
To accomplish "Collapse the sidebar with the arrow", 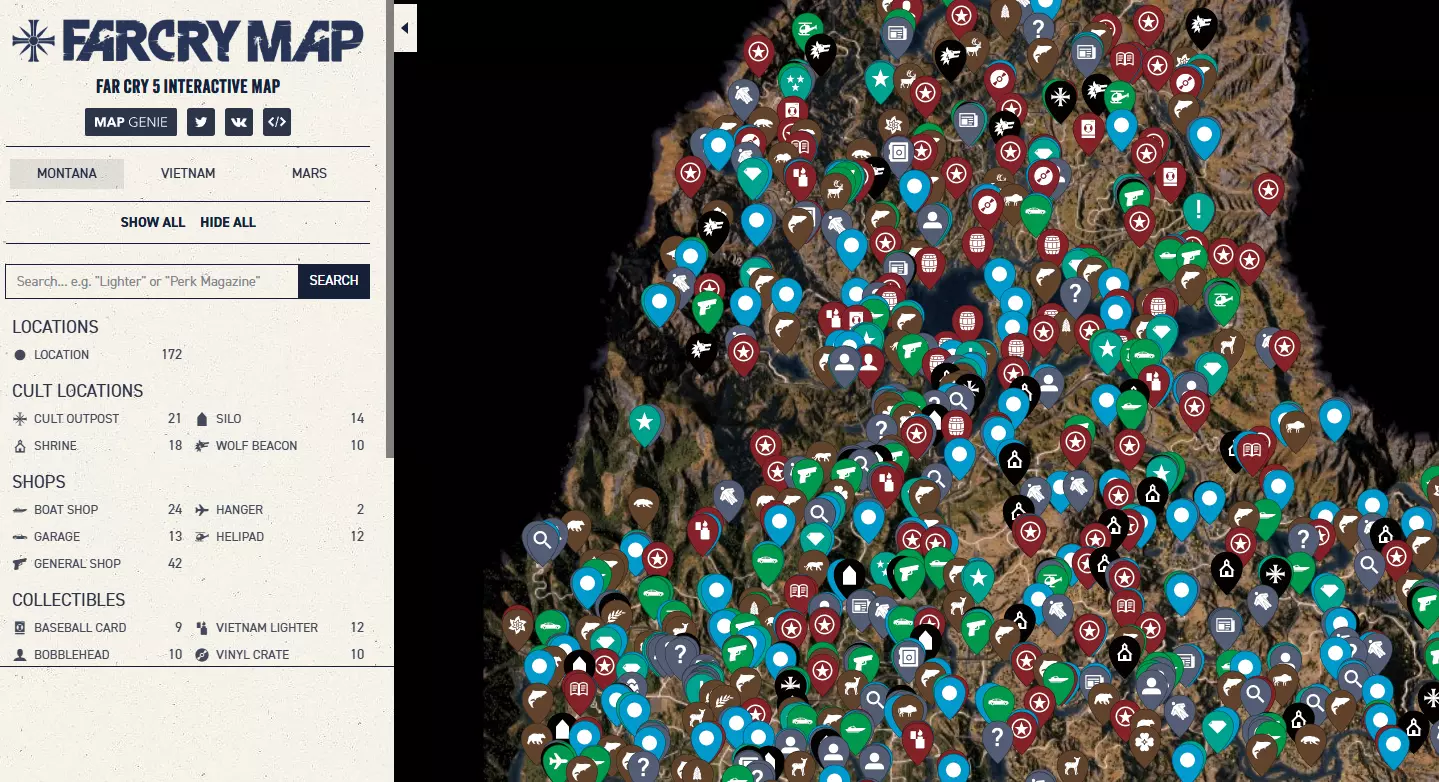I will 405,28.
